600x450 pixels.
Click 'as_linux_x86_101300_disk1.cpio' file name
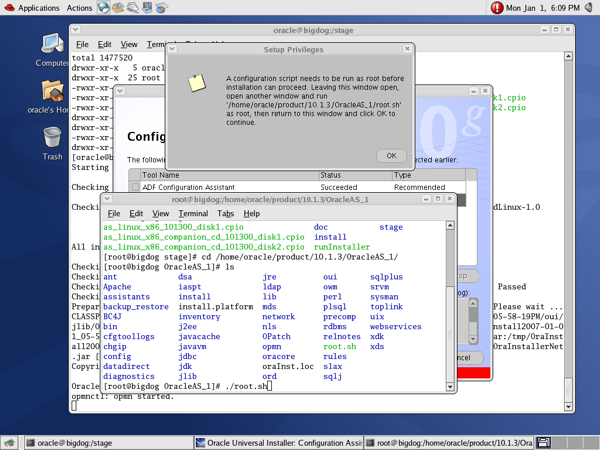[173, 227]
